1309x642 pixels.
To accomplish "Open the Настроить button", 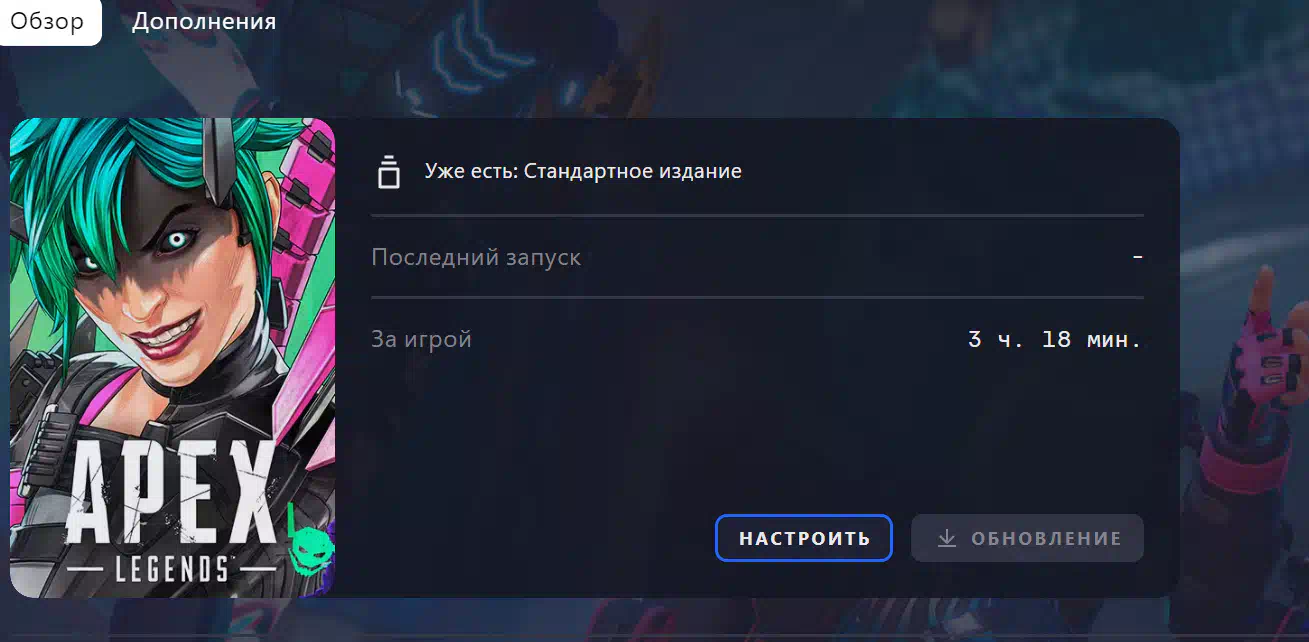I will coord(804,538).
